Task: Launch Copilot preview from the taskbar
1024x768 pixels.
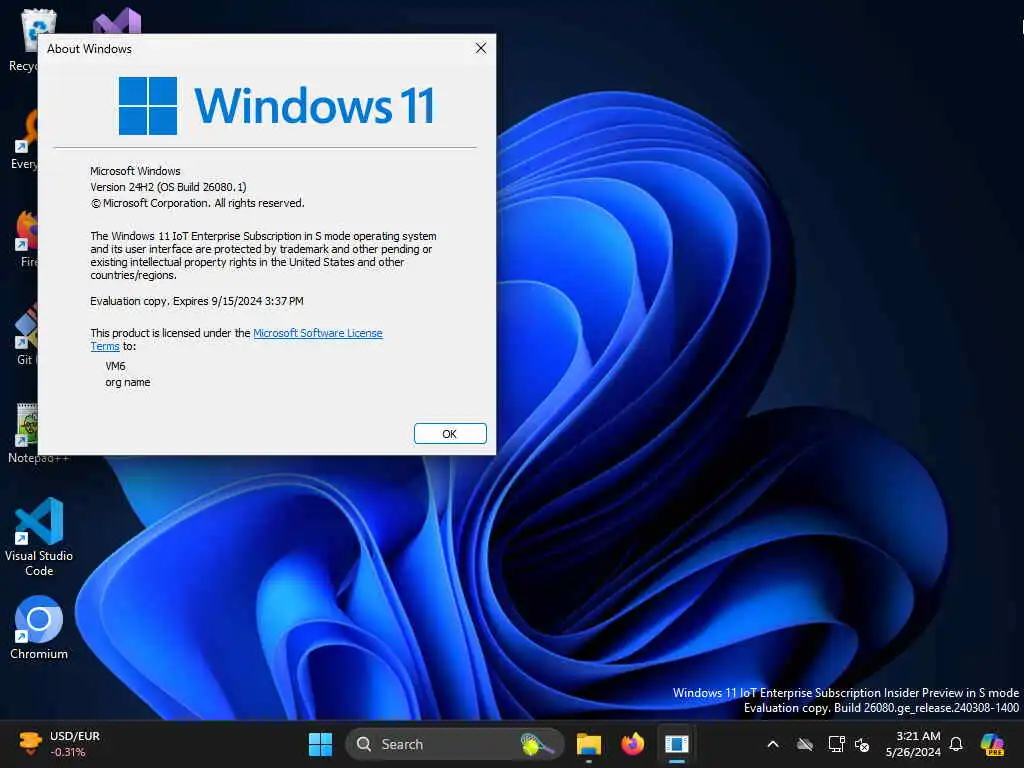Action: (993, 744)
